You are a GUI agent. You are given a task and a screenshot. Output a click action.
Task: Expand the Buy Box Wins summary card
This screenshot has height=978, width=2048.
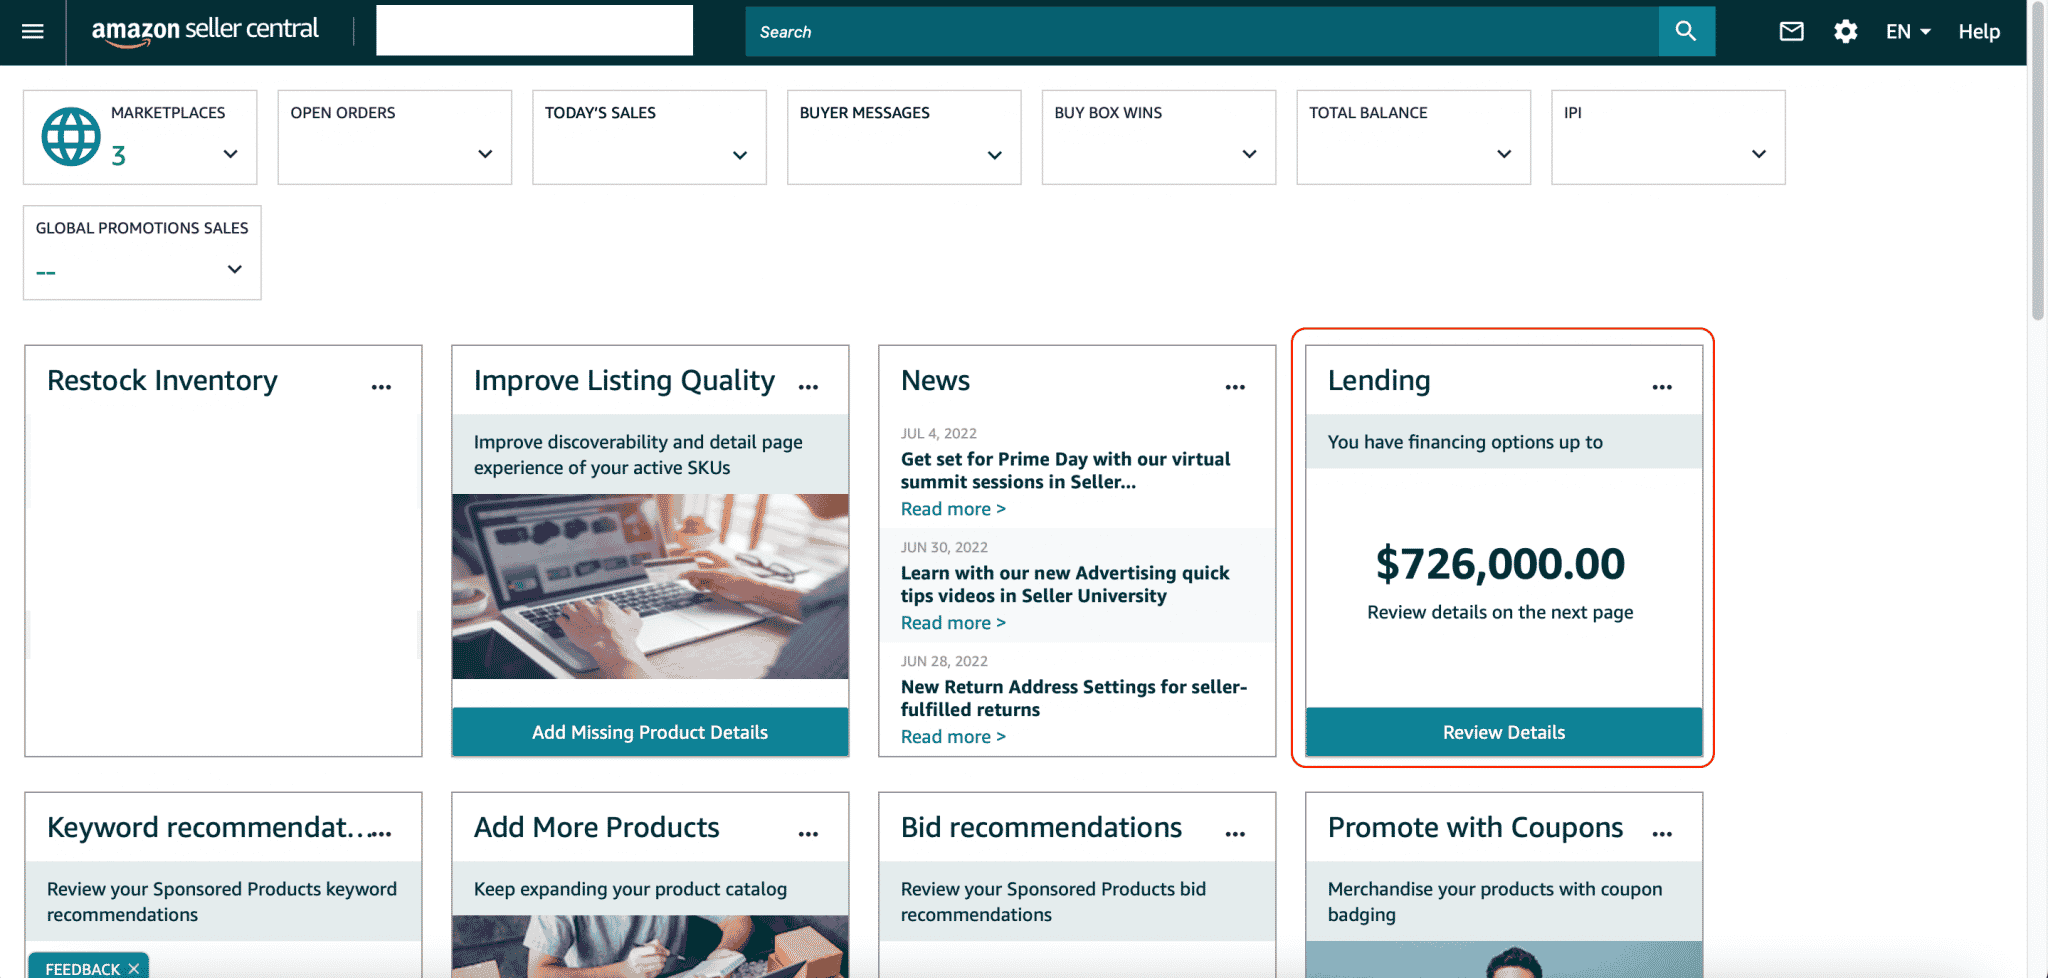point(1249,154)
